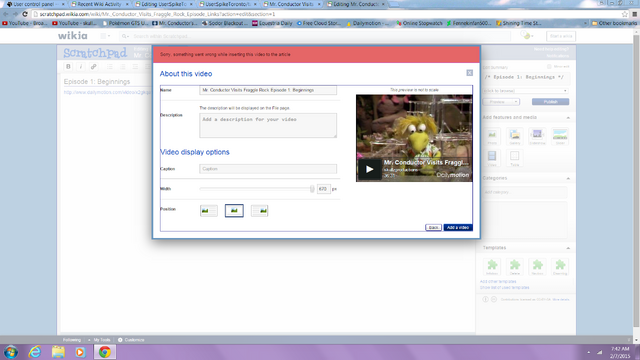This screenshot has width=640, height=360.
Task: Toggle italic formatting in editor toolbar
Action: [x=81, y=67]
